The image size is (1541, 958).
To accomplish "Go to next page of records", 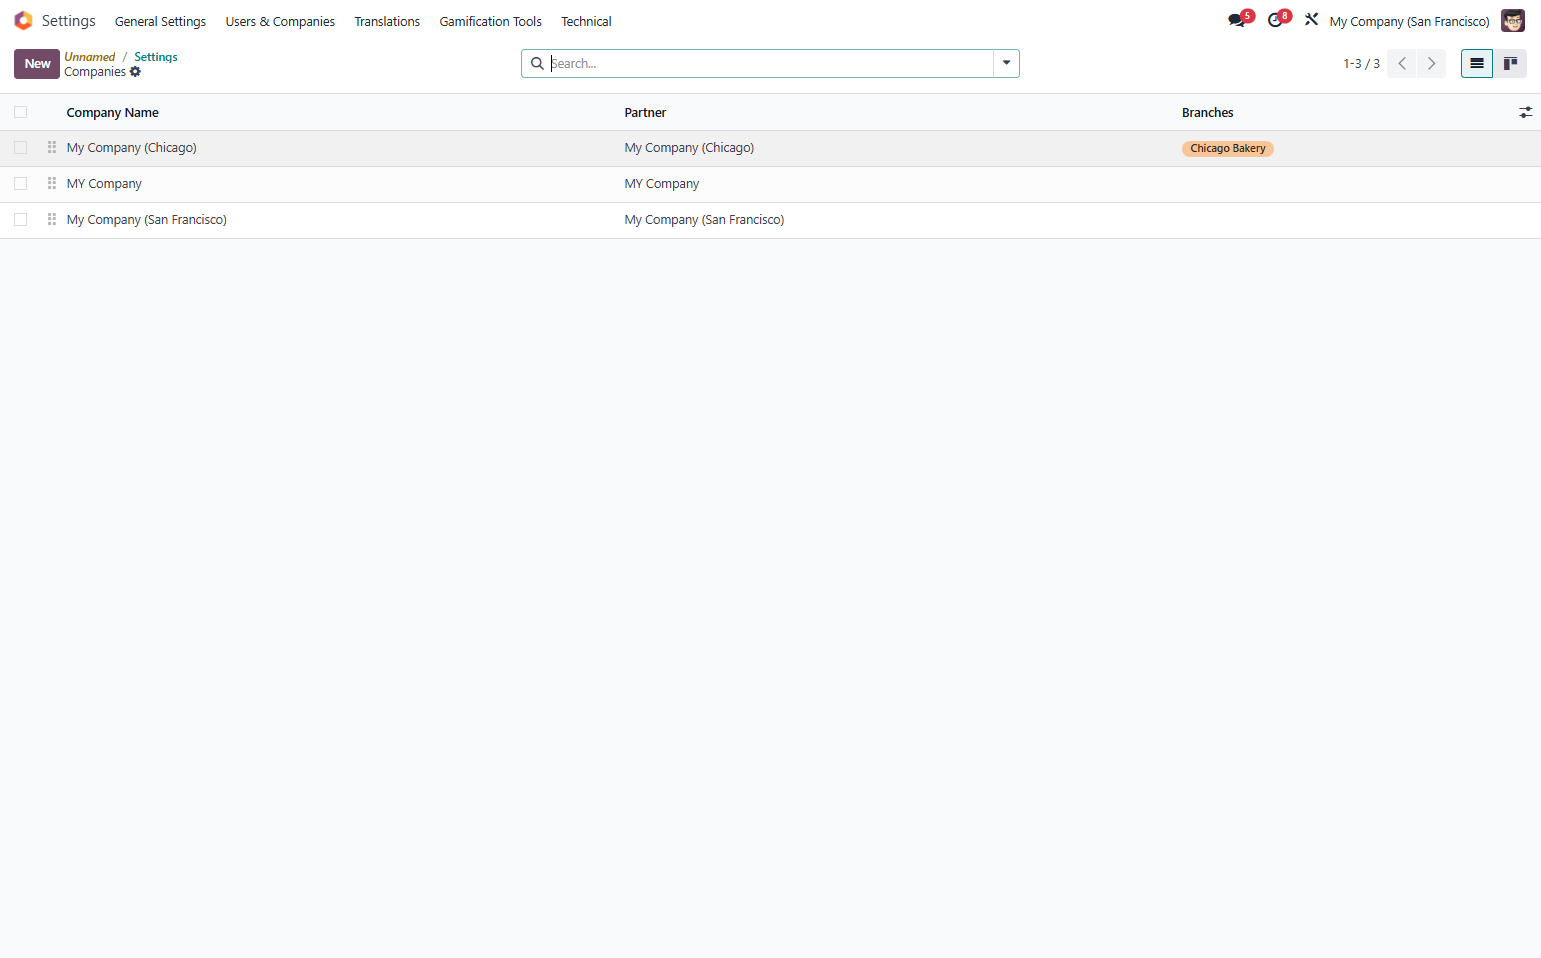I will [1431, 64].
